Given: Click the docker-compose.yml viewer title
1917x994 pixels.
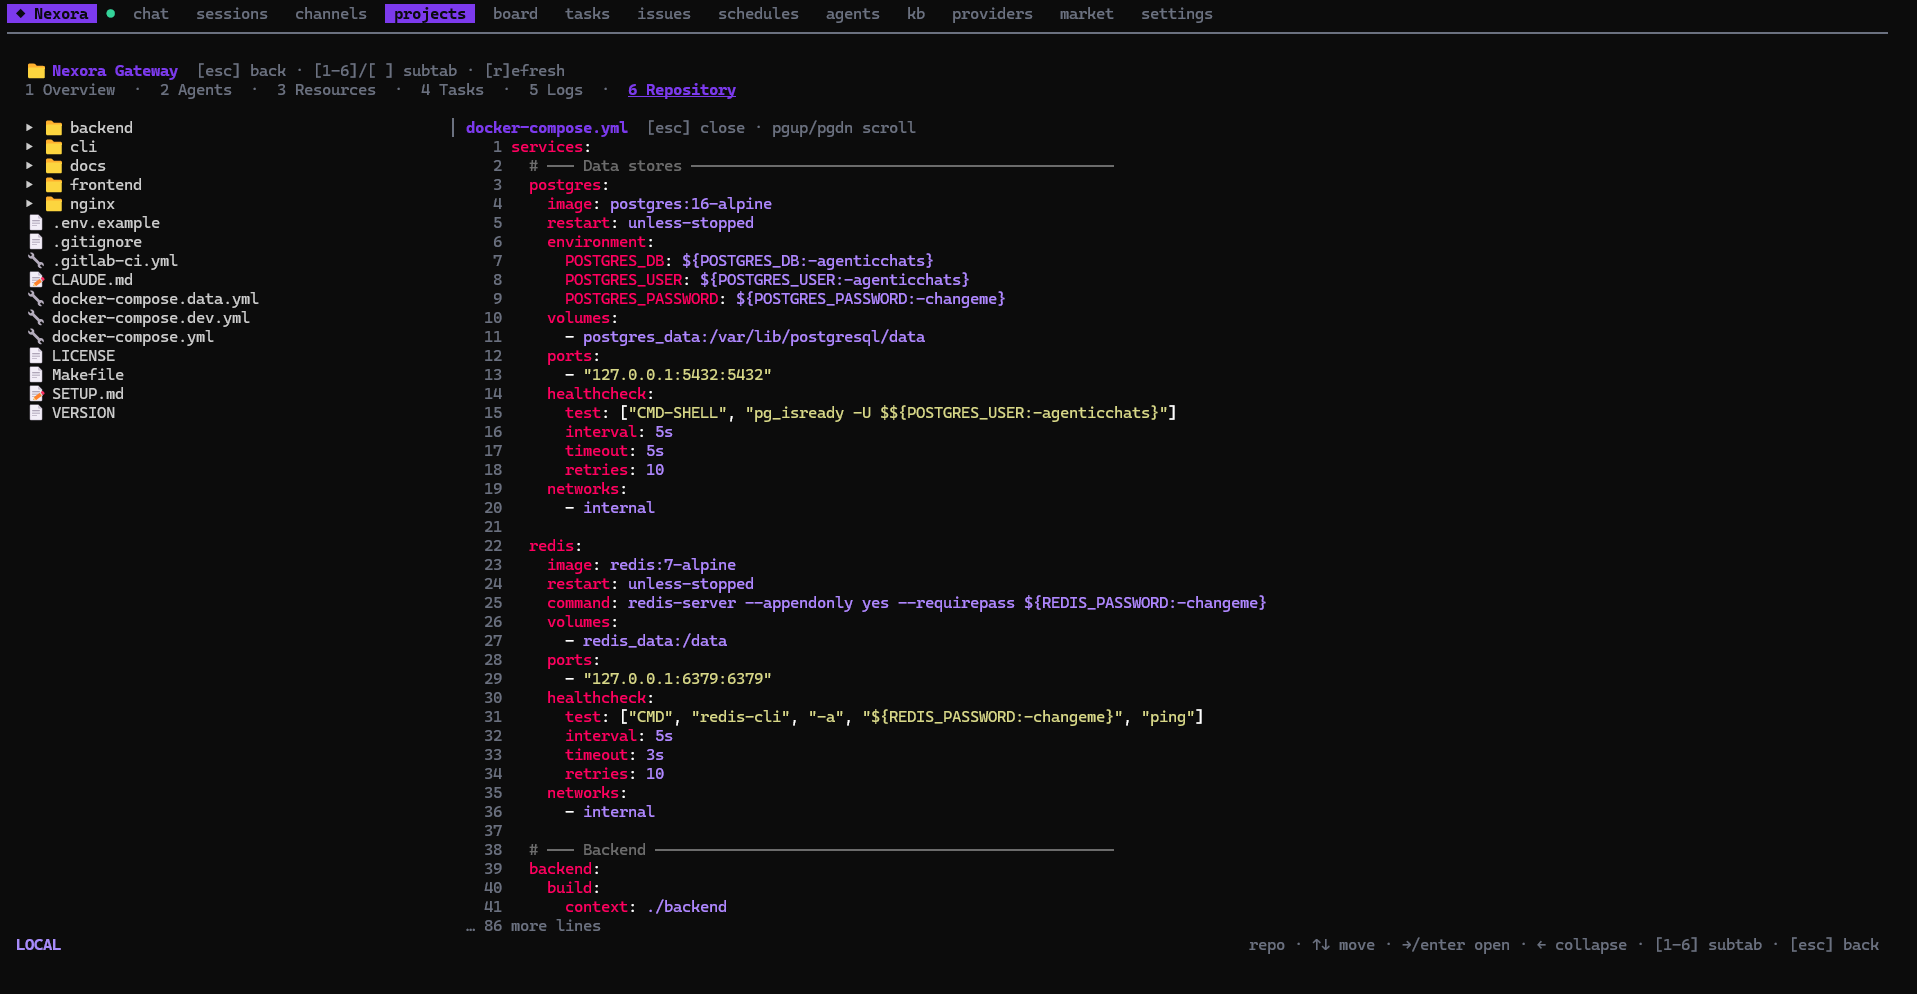Looking at the screenshot, I should (x=547, y=128).
